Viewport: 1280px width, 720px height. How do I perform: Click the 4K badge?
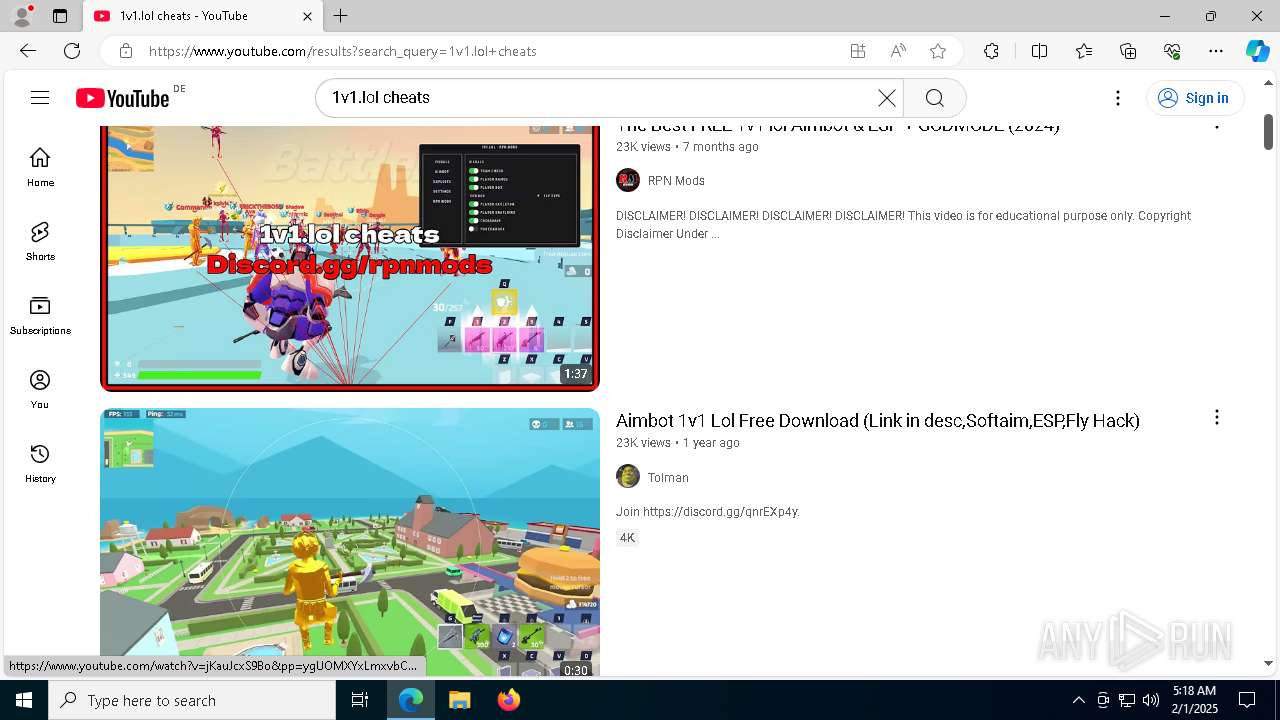pos(627,538)
